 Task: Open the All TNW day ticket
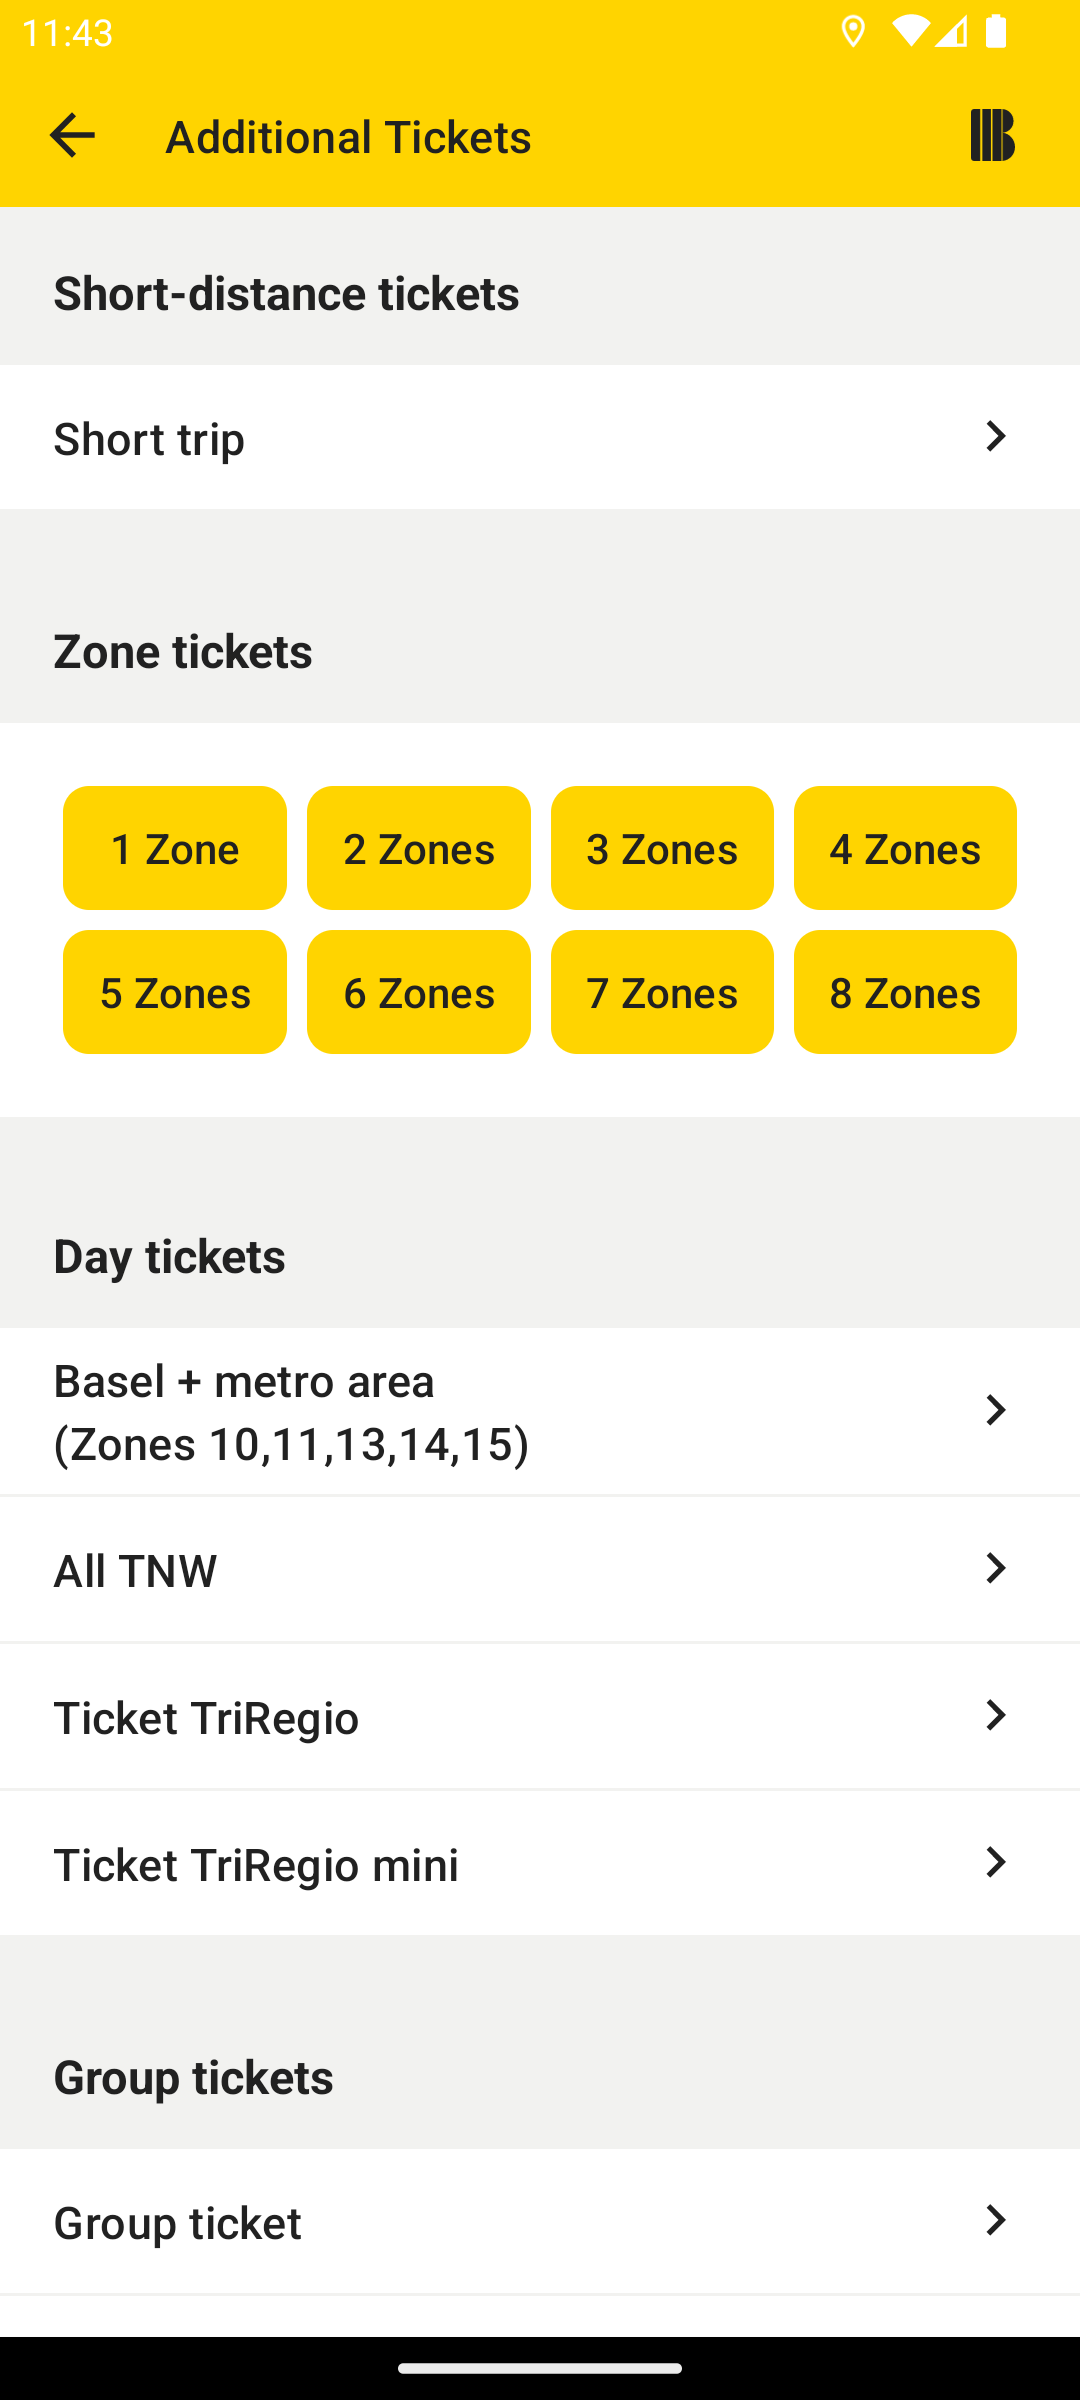tap(540, 1570)
